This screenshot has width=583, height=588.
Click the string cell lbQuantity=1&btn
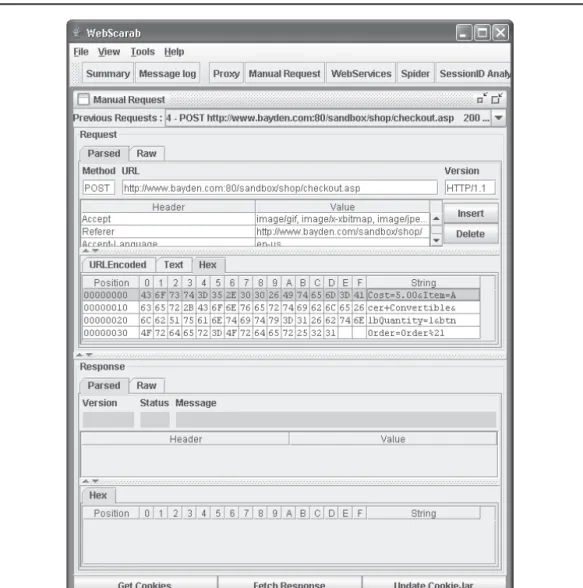(423, 321)
